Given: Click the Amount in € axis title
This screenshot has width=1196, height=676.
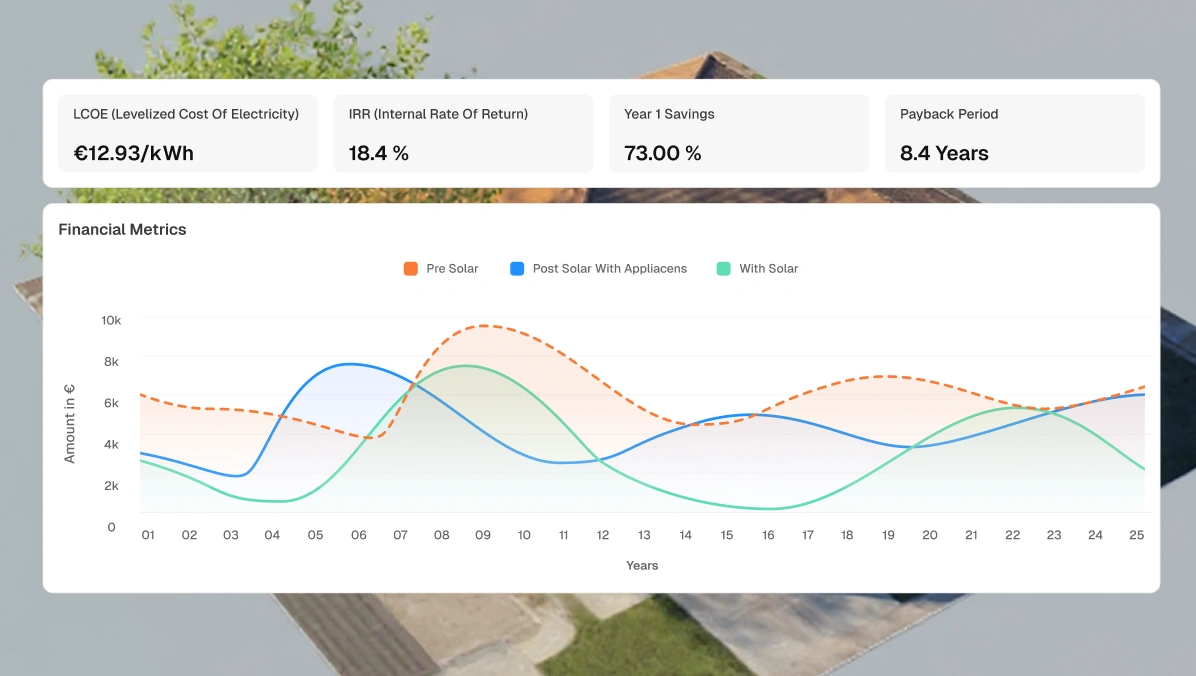Looking at the screenshot, I should tap(69, 423).
